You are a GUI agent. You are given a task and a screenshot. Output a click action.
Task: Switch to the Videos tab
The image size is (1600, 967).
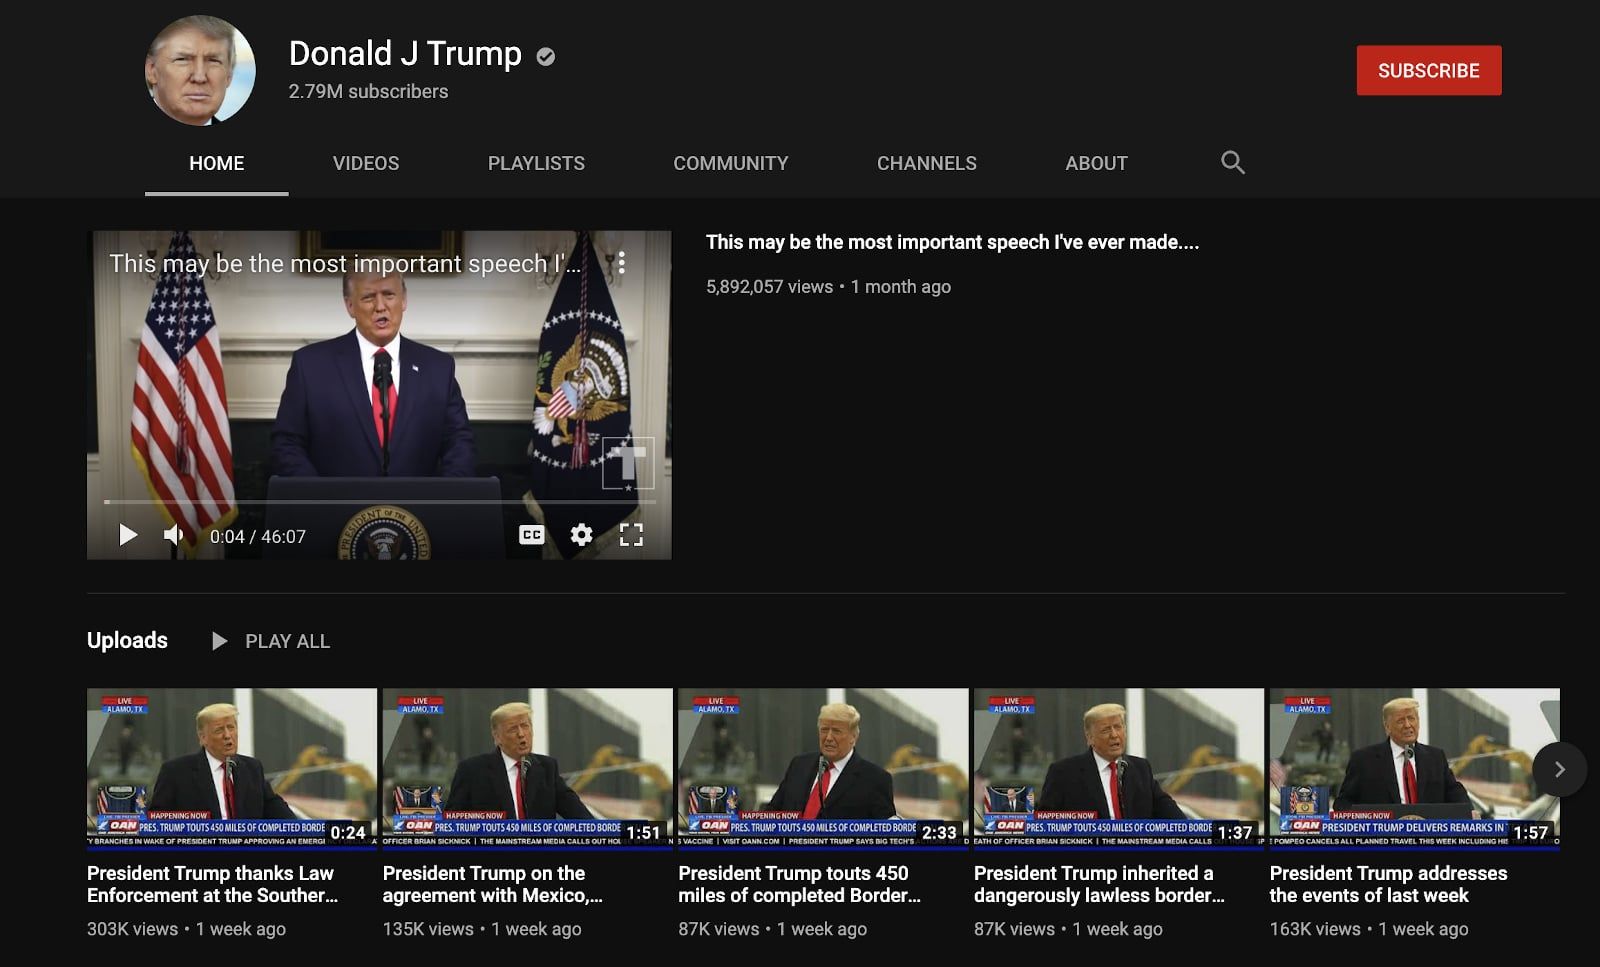pos(365,163)
